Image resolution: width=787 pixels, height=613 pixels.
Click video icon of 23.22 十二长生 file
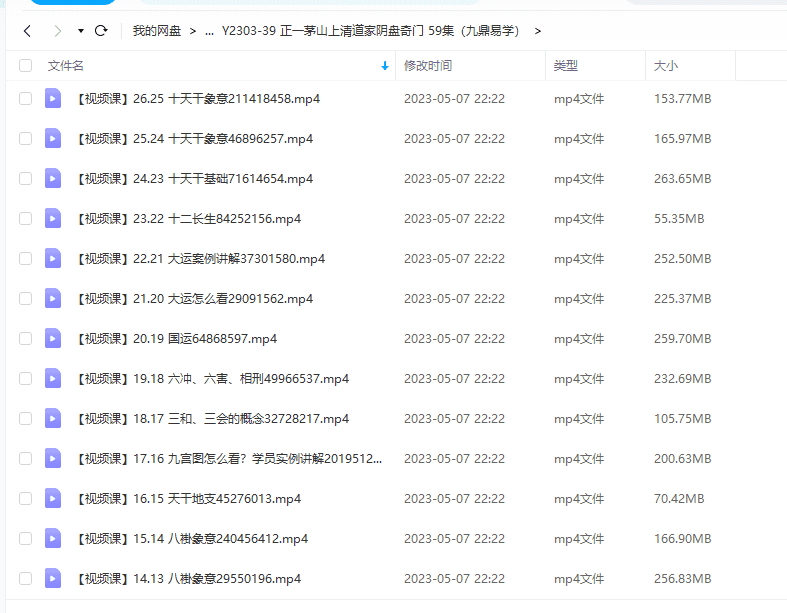(x=53, y=218)
